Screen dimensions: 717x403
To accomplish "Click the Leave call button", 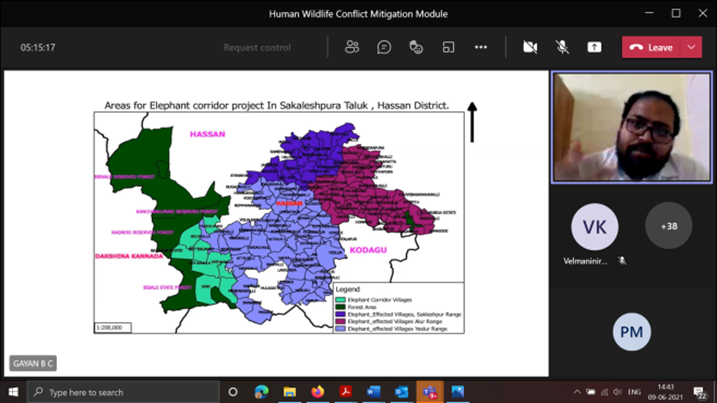I will (x=651, y=47).
